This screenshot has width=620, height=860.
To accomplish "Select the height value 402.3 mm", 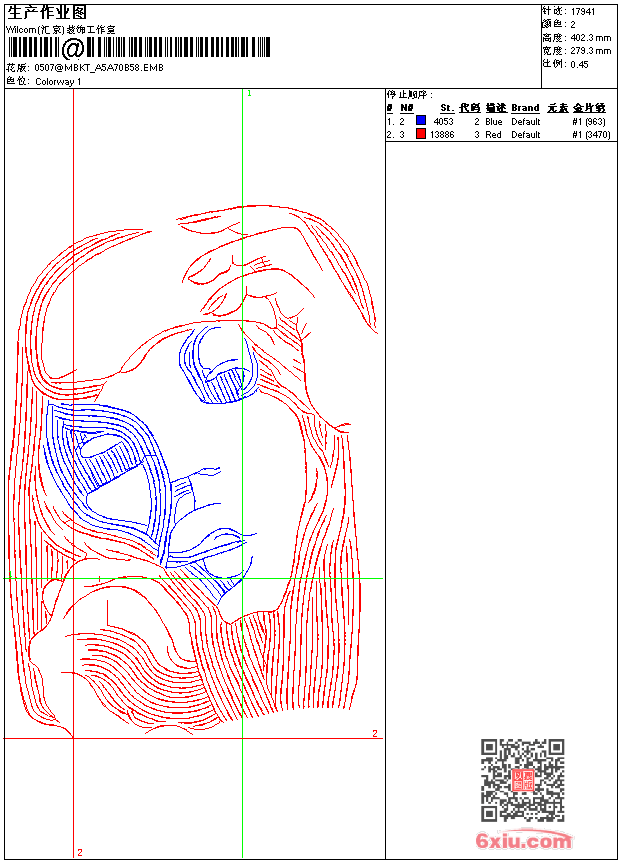I will (x=591, y=38).
